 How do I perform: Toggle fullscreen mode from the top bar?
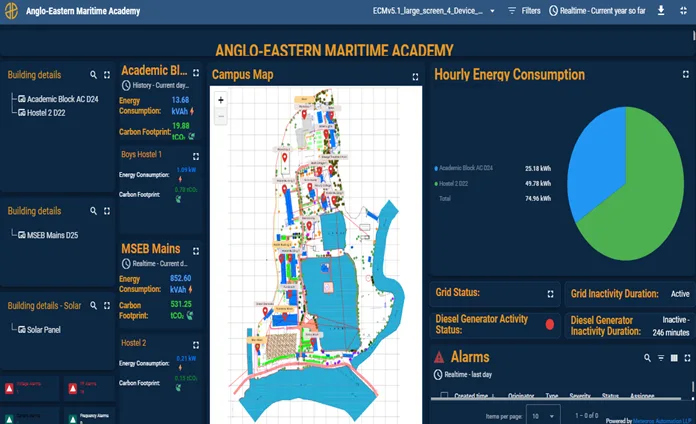(x=684, y=11)
